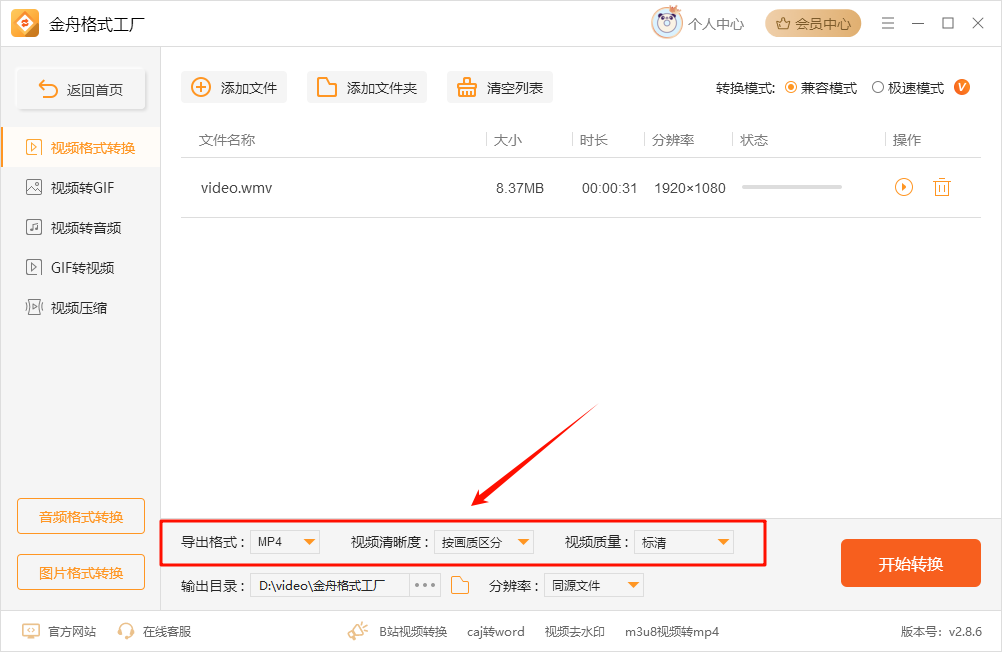Screen dimensions: 1002x652
Task: Click the 版本号 v2.8.6 text
Action: (x=941, y=632)
